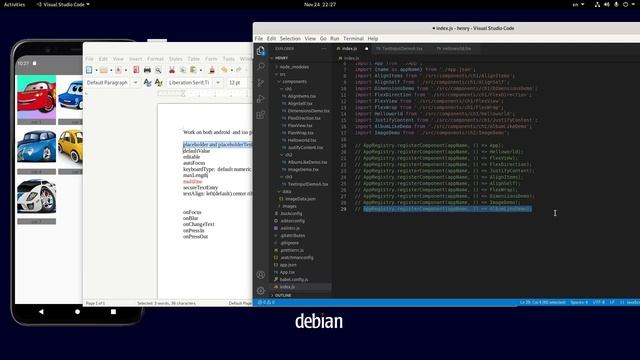640x360 pixels.
Task: Switch to the index.js editor tab
Action: pyautogui.click(x=349, y=49)
